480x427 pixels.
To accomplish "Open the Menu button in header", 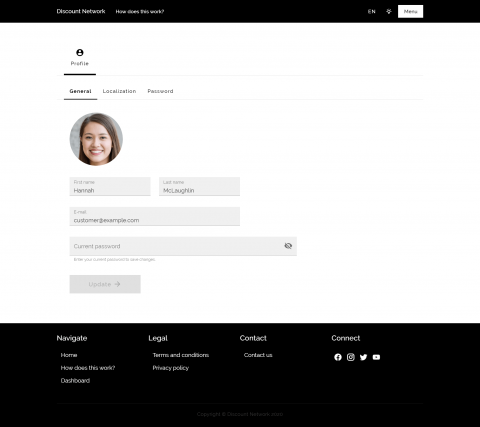I will pos(410,11).
